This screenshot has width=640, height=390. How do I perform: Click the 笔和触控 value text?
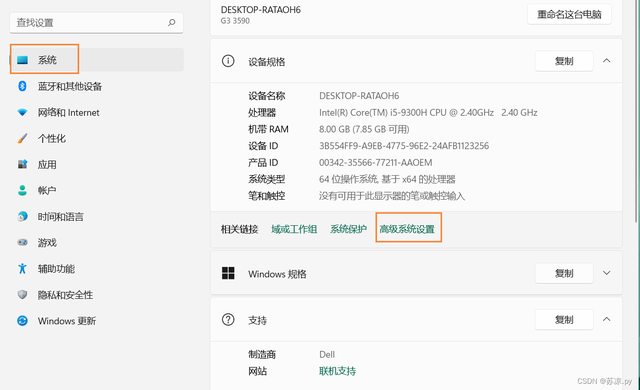point(392,196)
